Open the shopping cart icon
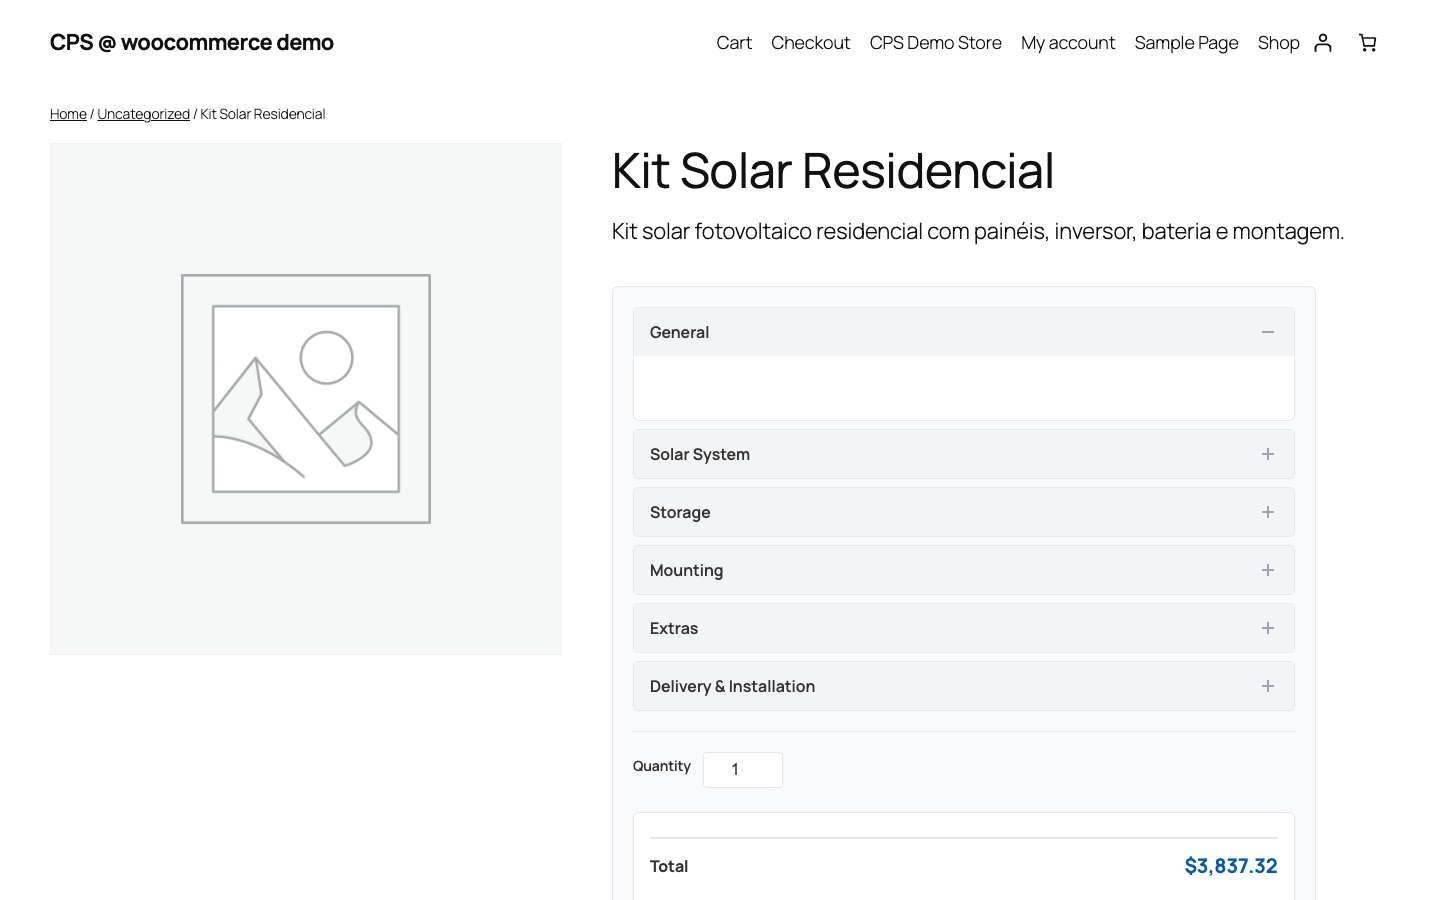1440x900 pixels. [x=1367, y=42]
